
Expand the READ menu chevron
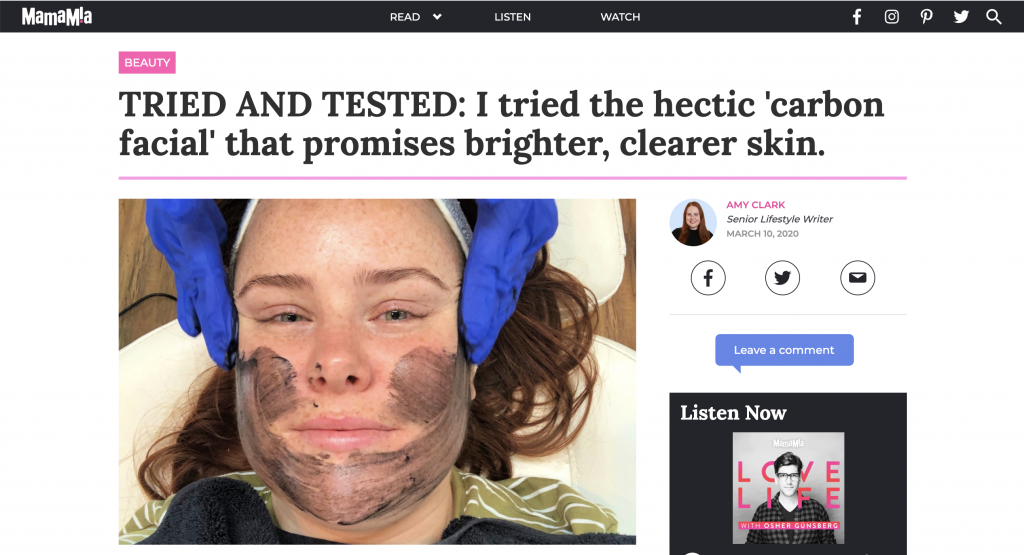click(437, 17)
